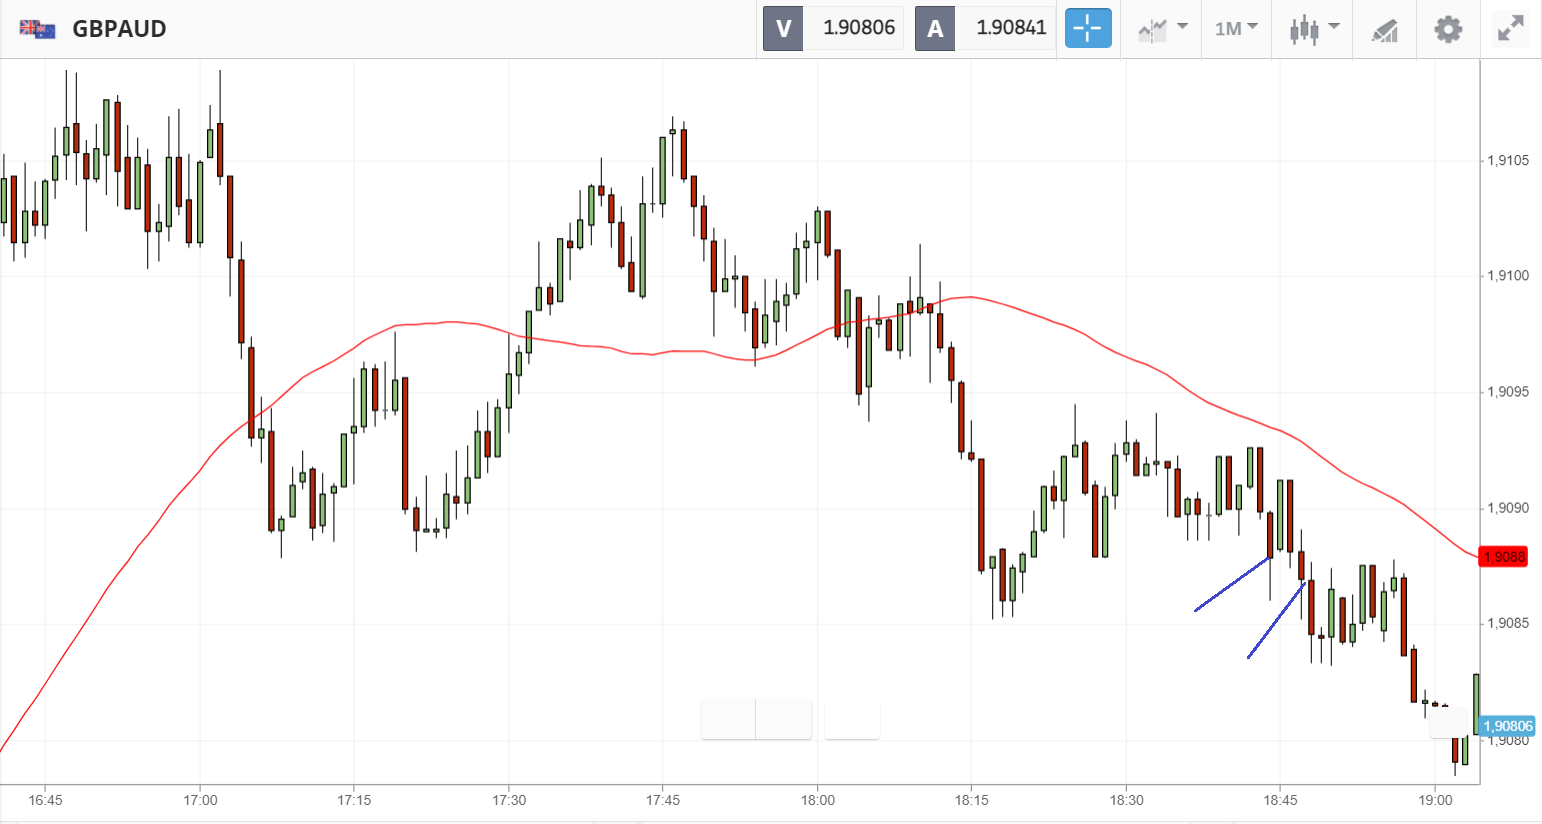Open chart settings gear
The width and height of the screenshot is (1542, 824).
1447,29
